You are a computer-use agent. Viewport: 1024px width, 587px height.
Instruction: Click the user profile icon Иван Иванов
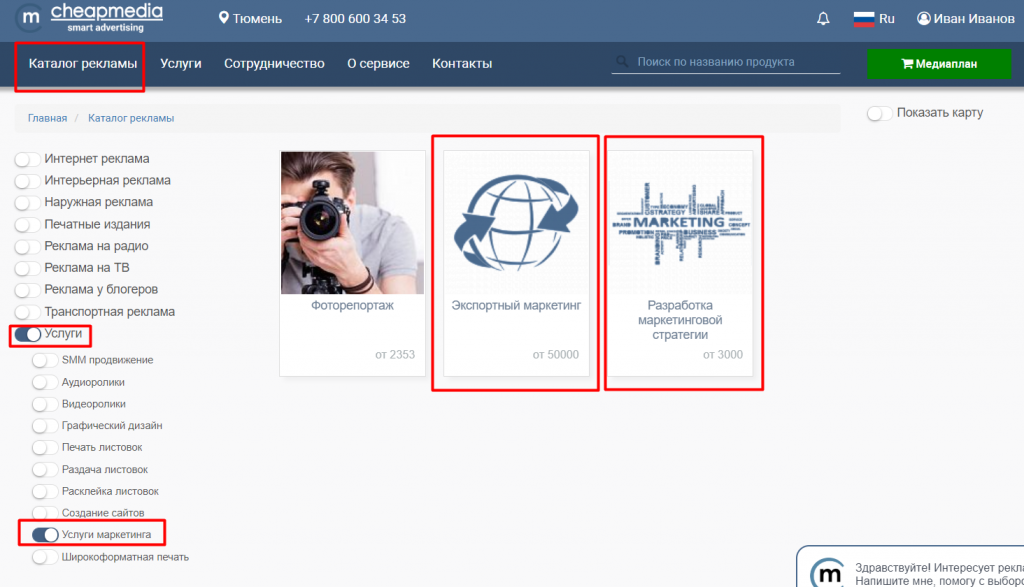tap(924, 19)
